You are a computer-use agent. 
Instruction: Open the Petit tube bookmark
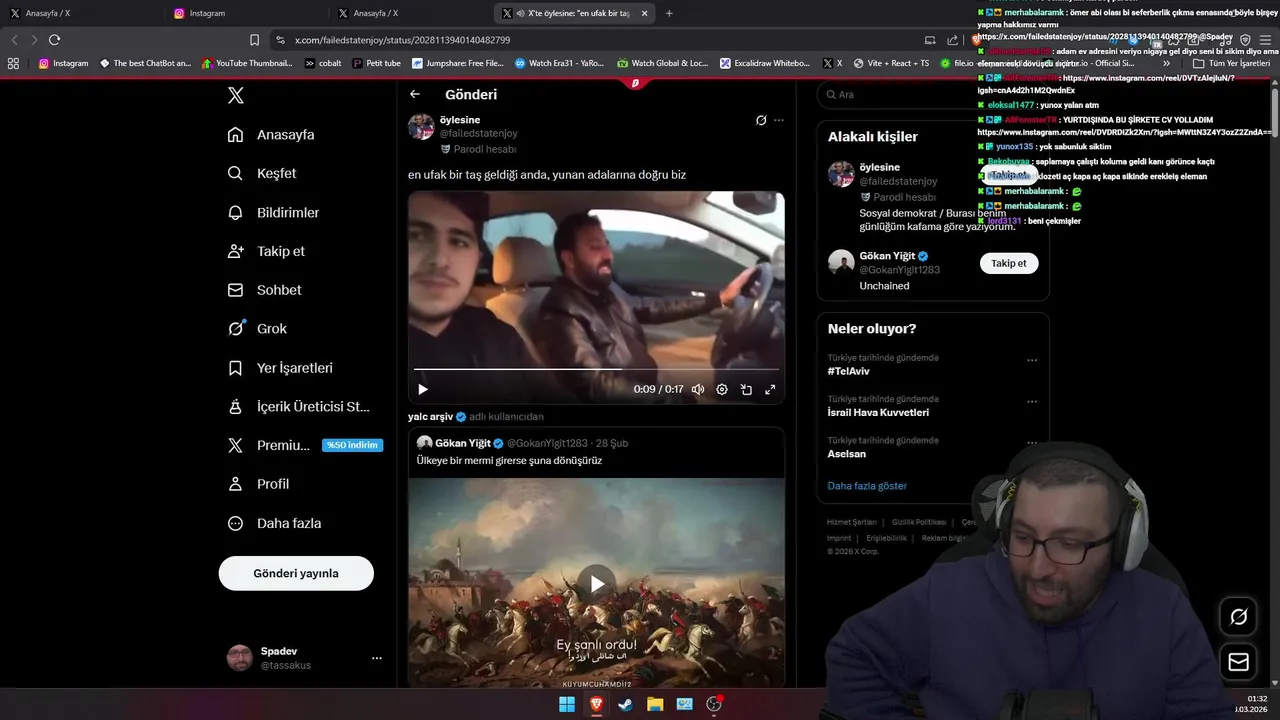coord(376,63)
